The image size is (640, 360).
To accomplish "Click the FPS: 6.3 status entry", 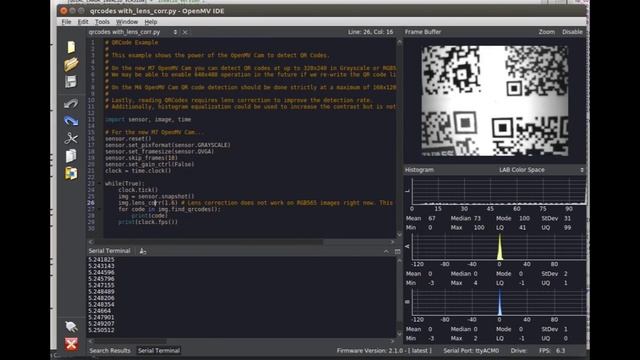I will tap(552, 350).
